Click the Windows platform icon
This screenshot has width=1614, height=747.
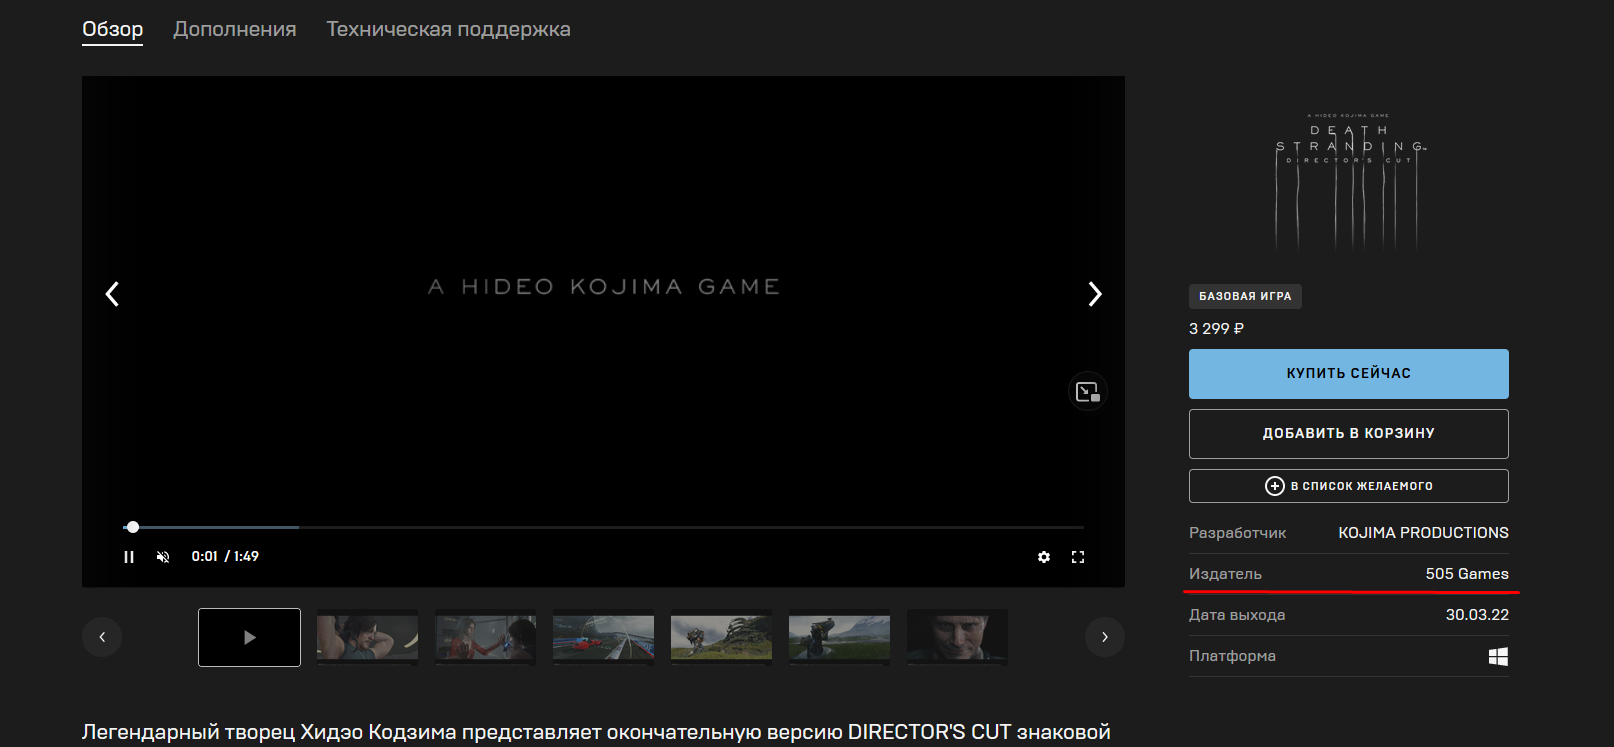coord(1498,656)
